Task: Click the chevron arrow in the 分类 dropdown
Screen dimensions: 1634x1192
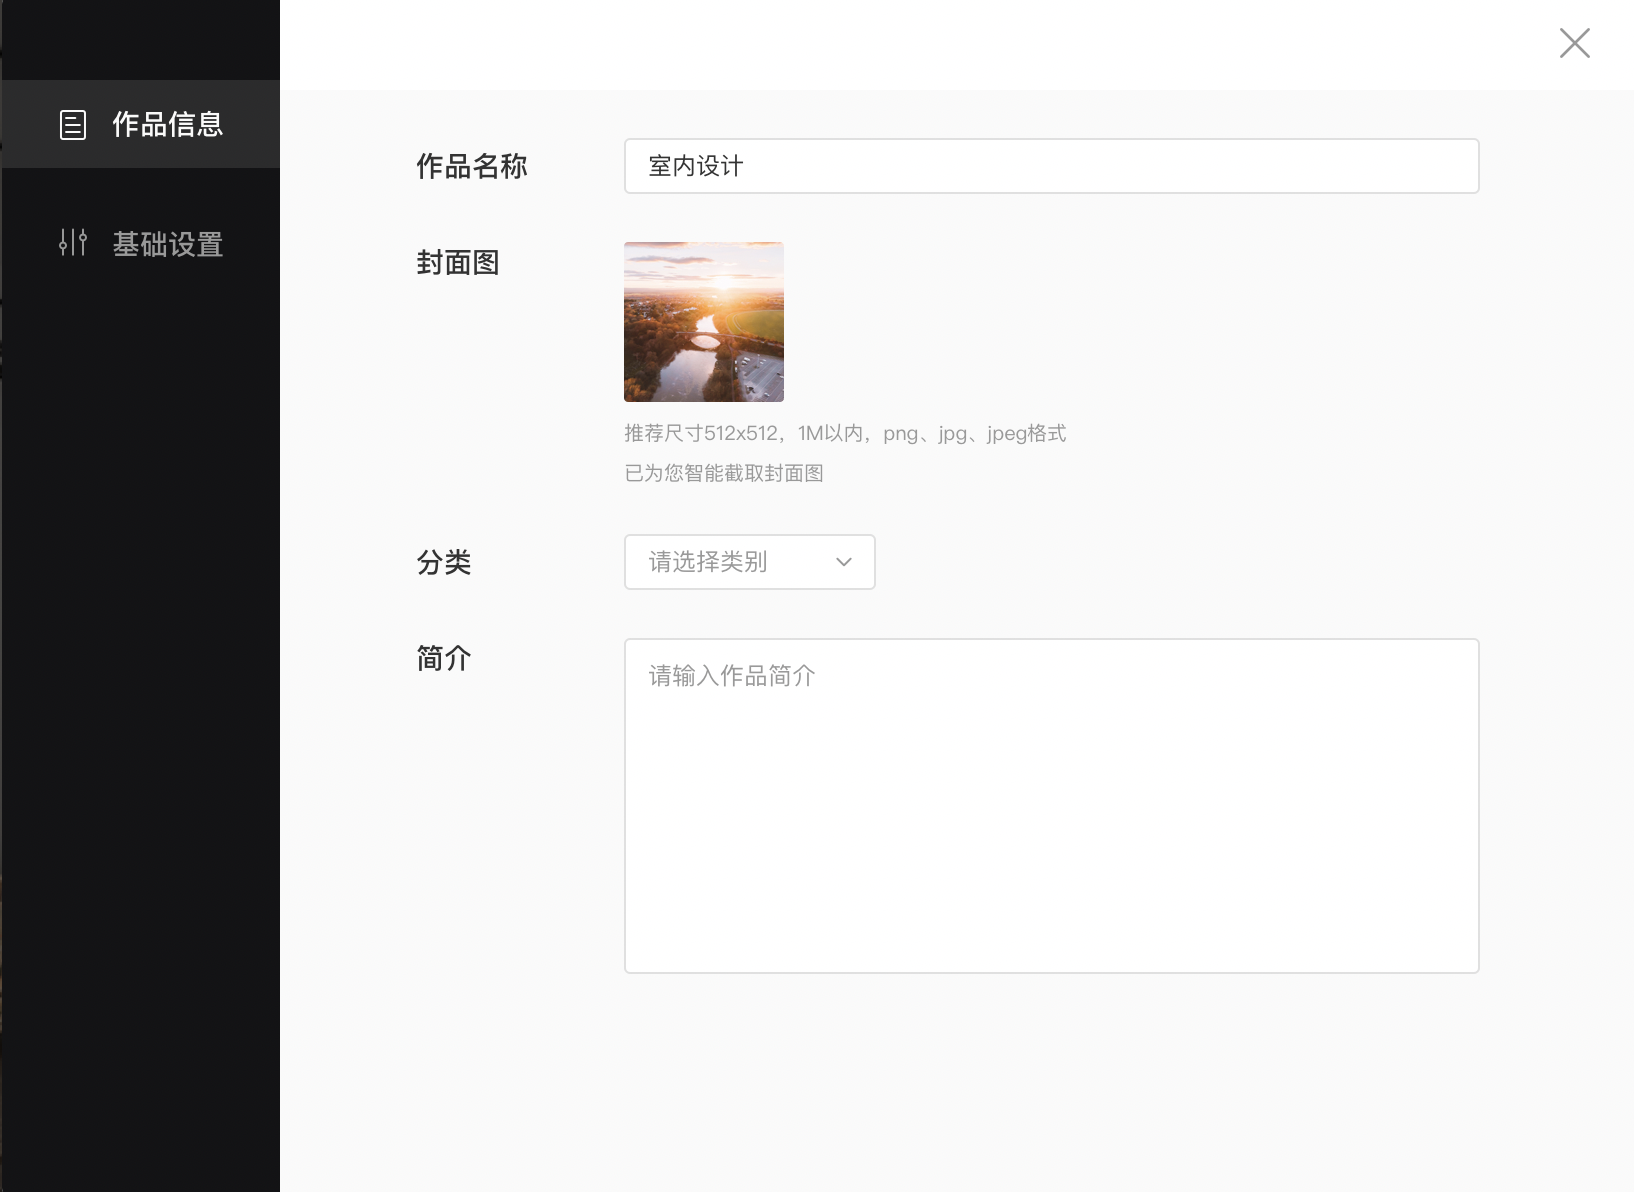Action: pyautogui.click(x=844, y=562)
